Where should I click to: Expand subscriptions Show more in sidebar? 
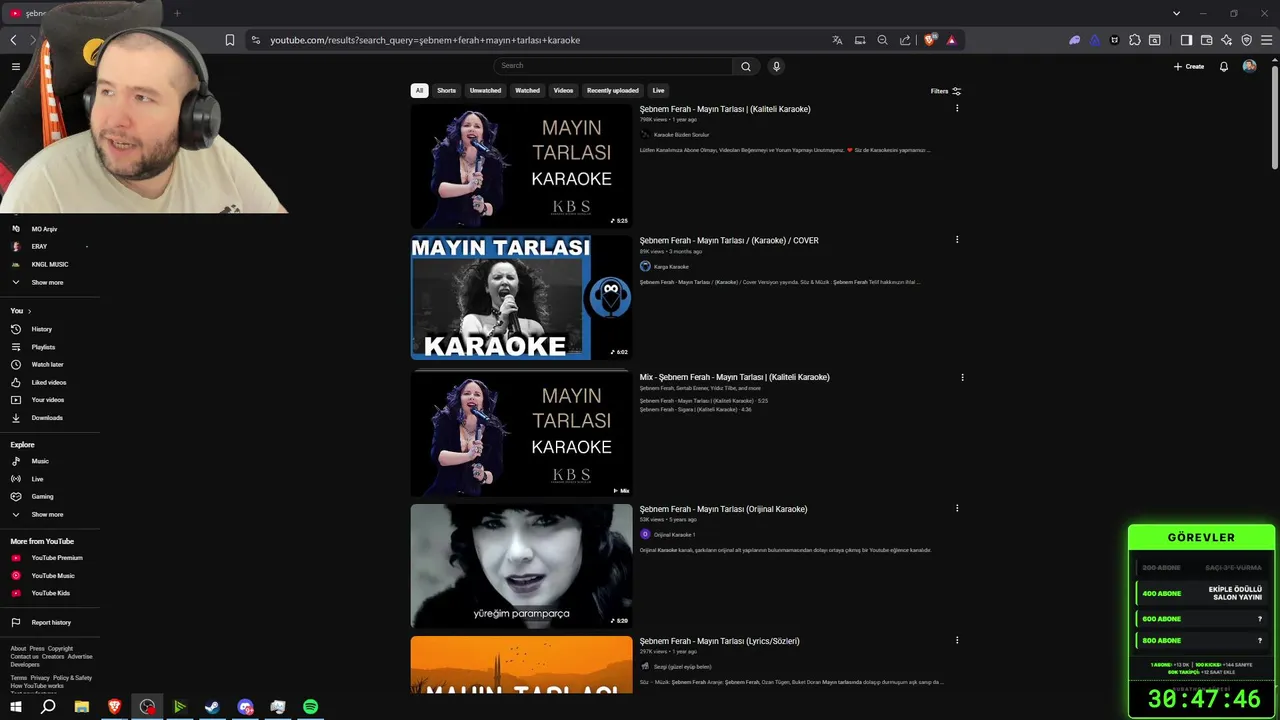(x=47, y=282)
